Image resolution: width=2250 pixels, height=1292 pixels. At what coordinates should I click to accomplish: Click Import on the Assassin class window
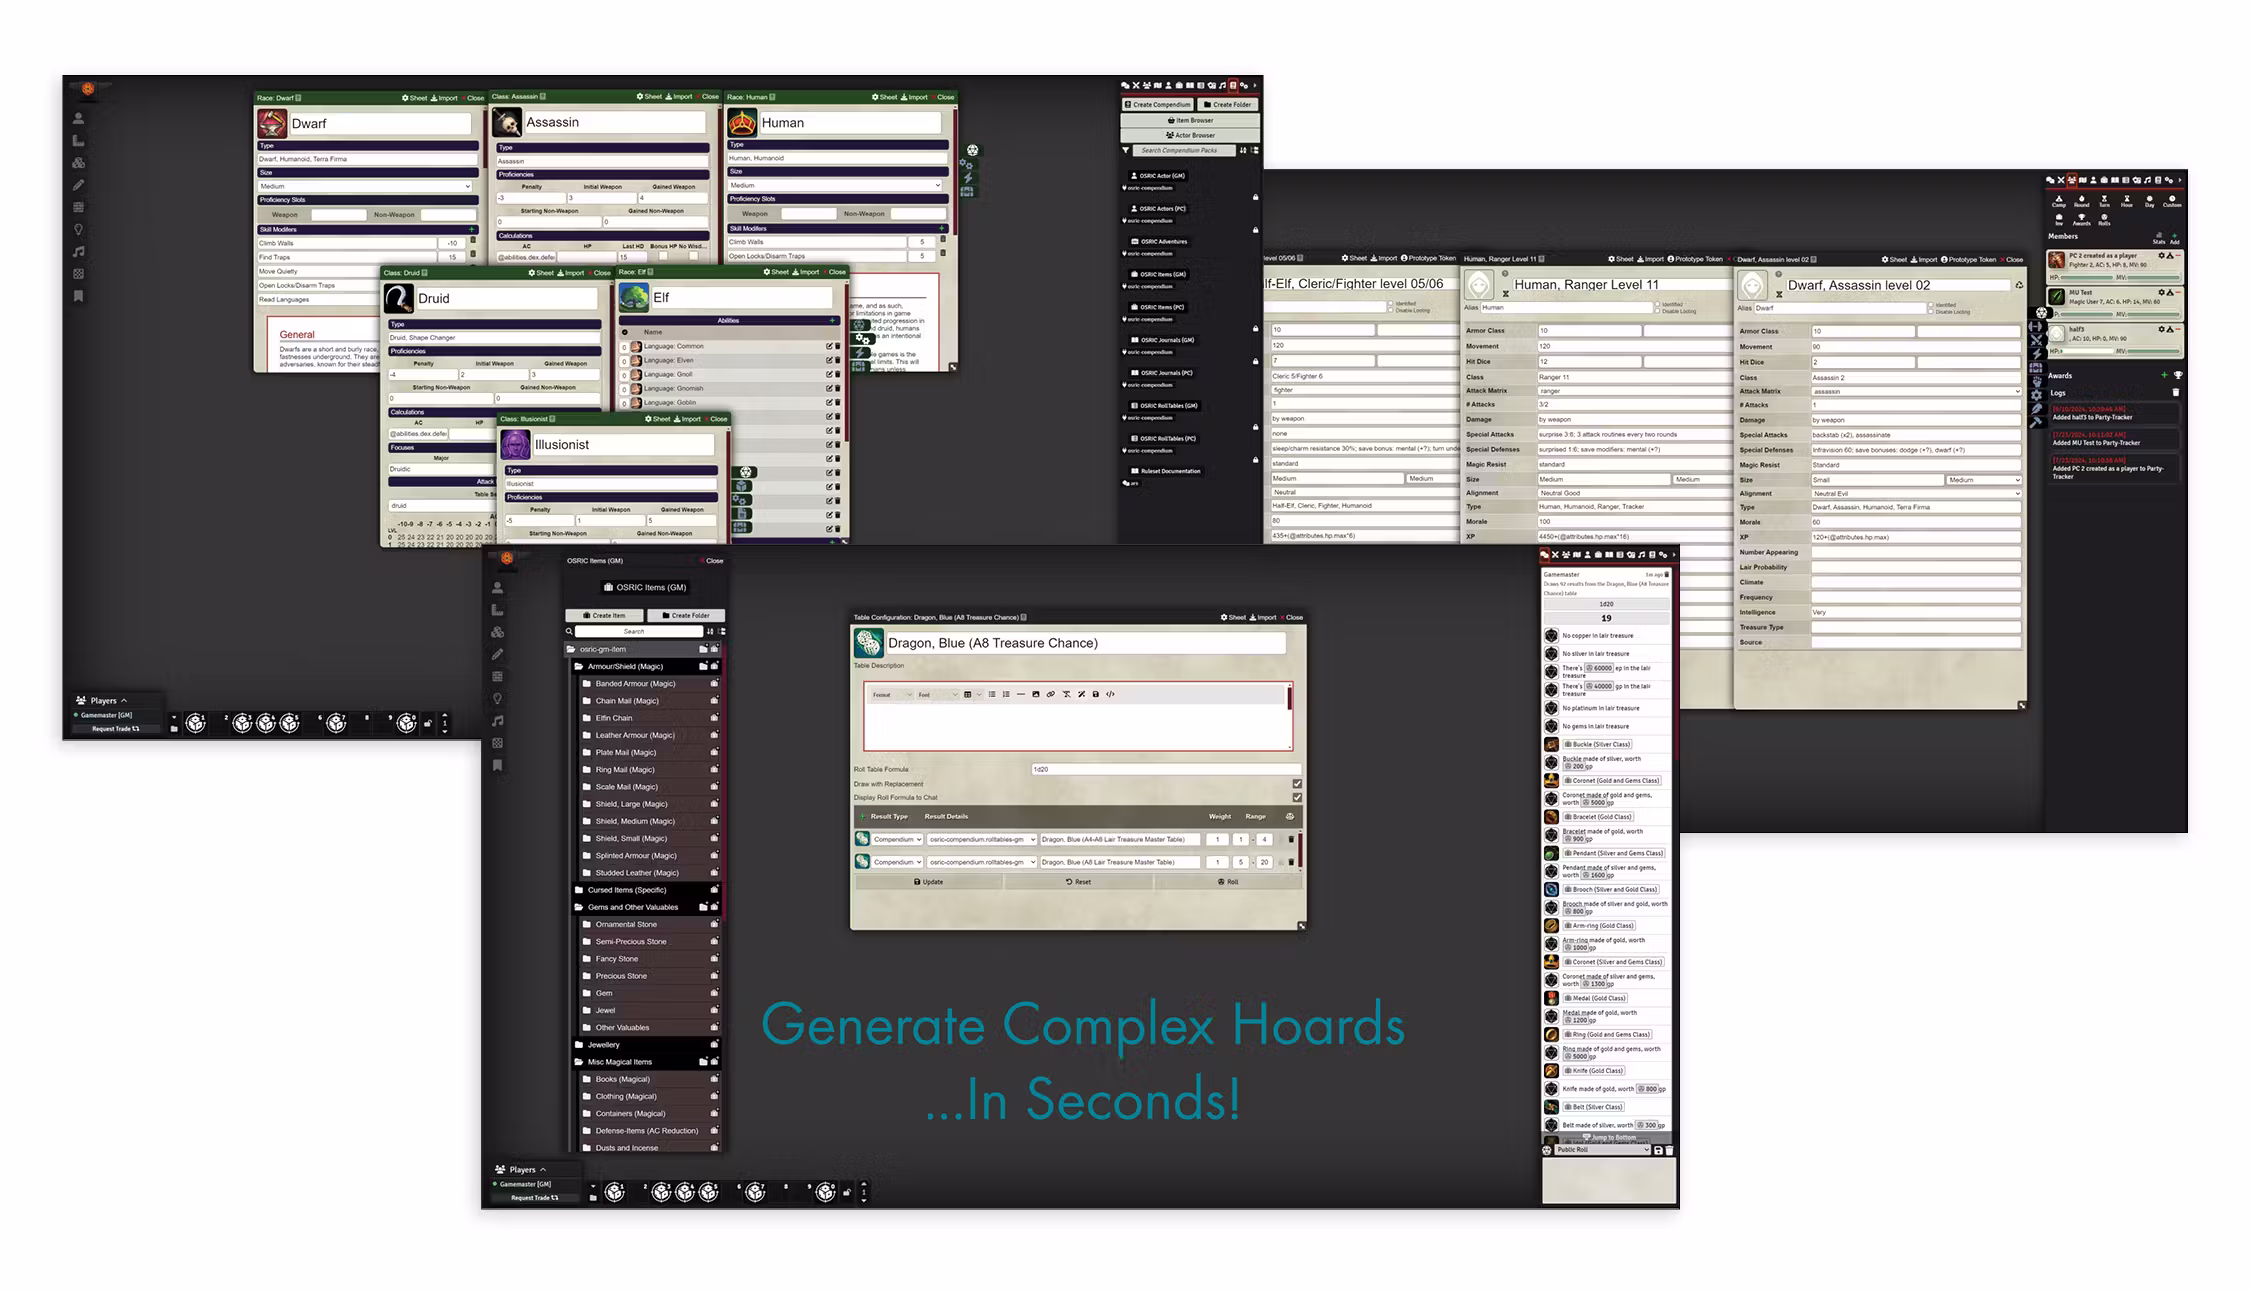coord(677,97)
